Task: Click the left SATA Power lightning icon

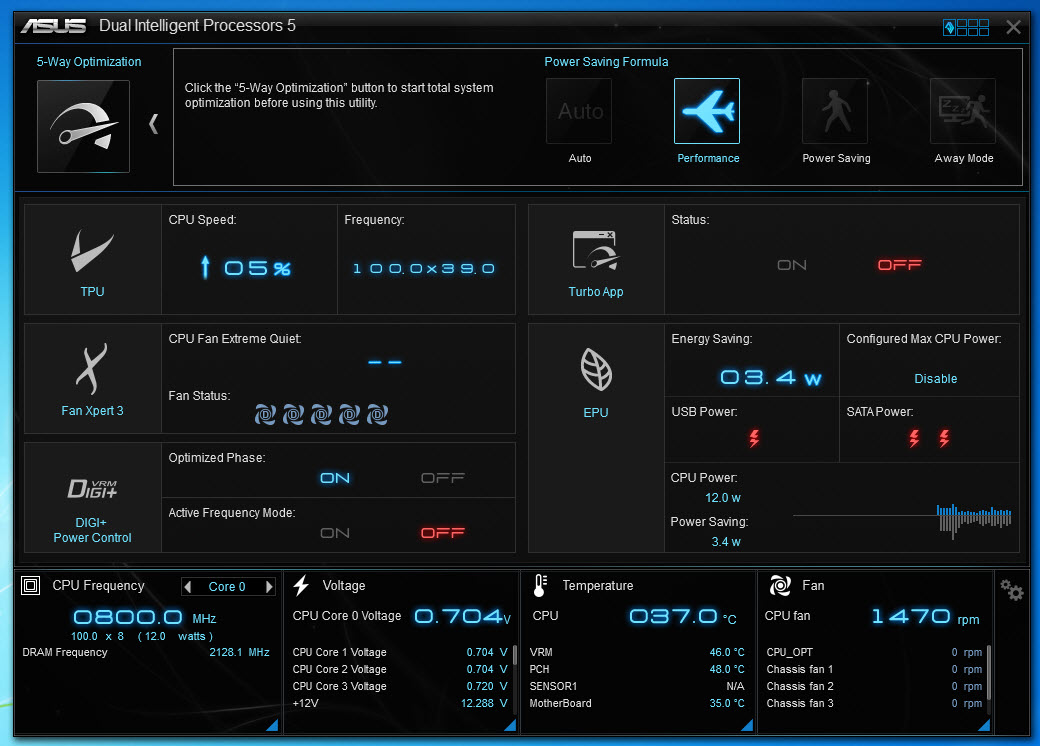Action: pyautogui.click(x=915, y=438)
